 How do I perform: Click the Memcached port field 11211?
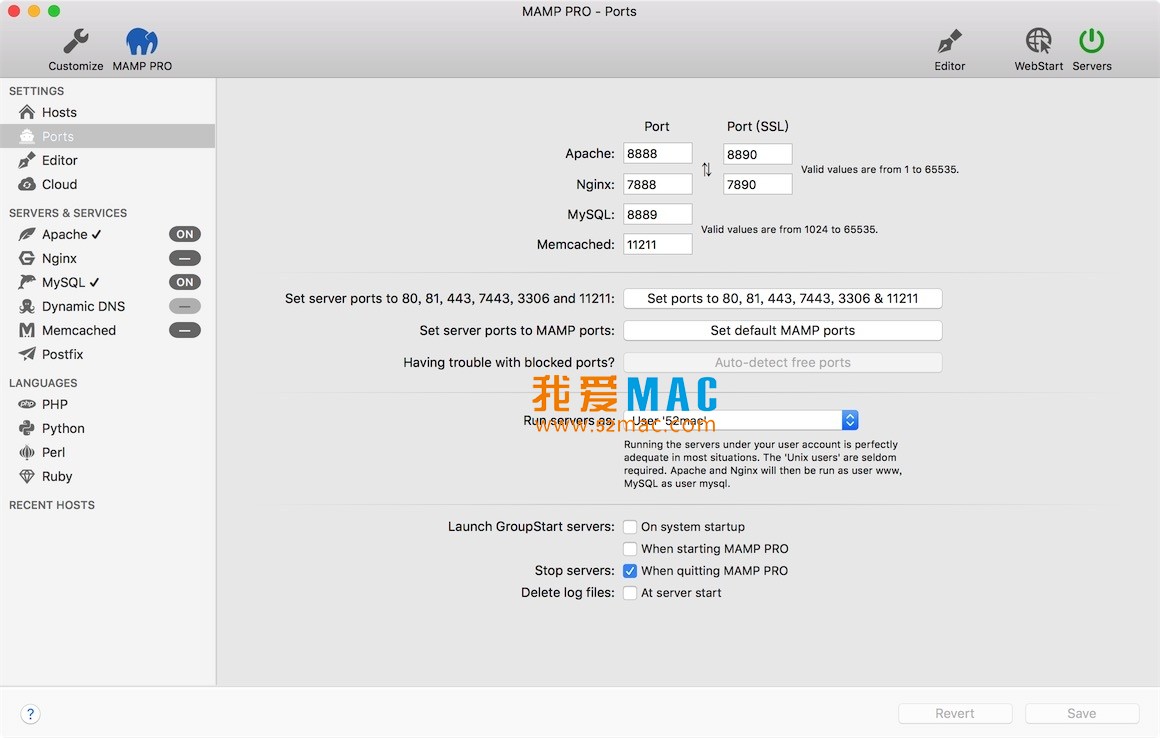pos(658,245)
